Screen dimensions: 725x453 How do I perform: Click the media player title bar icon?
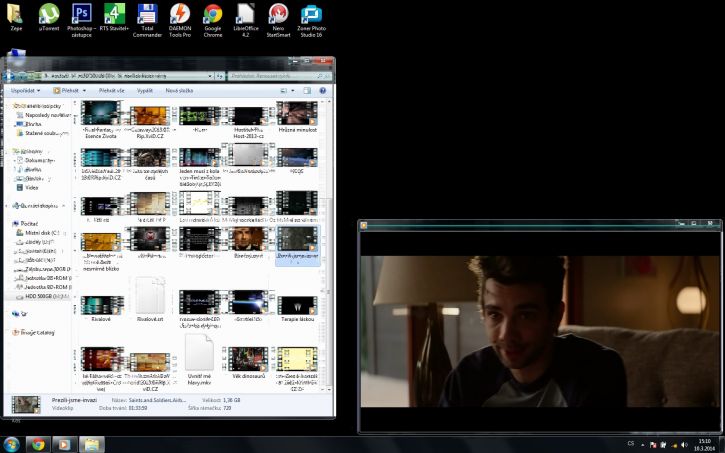point(364,225)
